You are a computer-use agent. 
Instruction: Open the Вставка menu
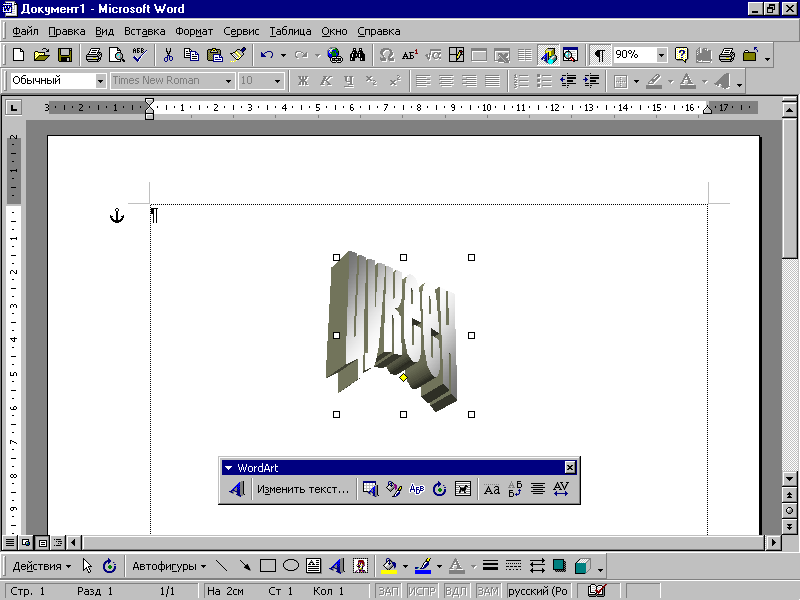tap(145, 31)
